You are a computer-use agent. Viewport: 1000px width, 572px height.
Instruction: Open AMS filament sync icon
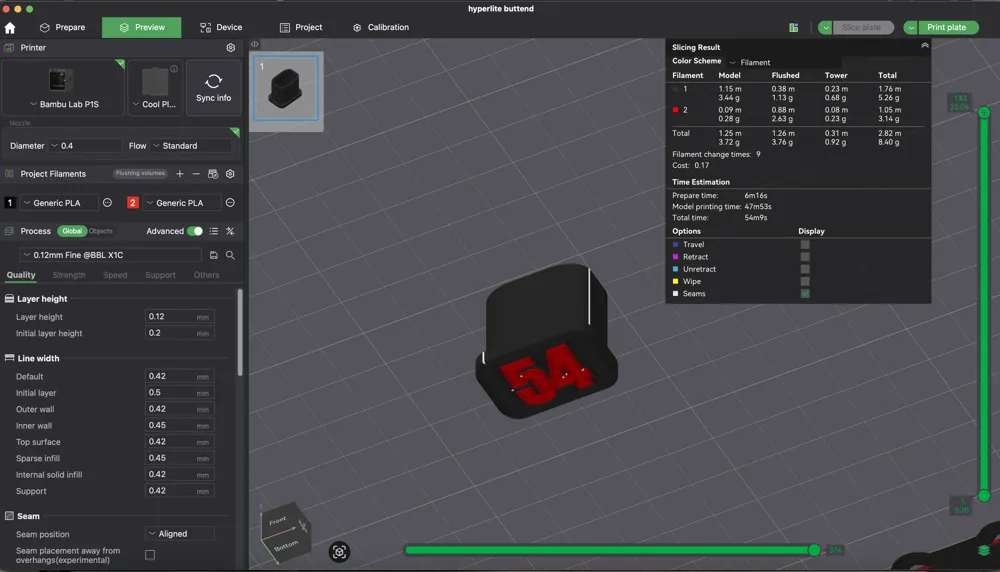coord(213,173)
